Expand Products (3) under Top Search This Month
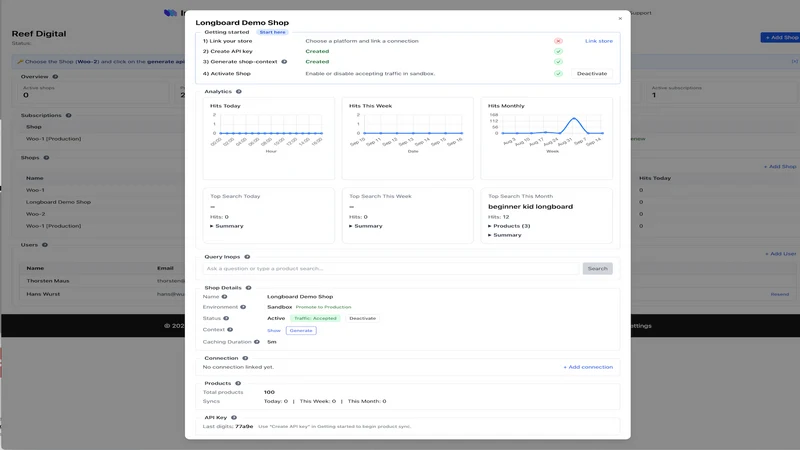 click(x=509, y=226)
